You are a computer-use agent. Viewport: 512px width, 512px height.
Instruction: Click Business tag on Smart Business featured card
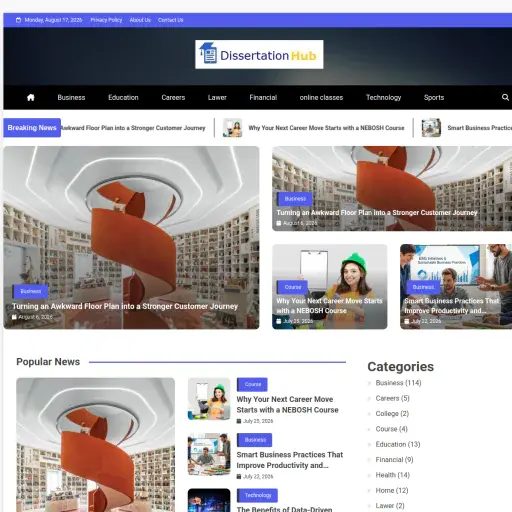[423, 287]
